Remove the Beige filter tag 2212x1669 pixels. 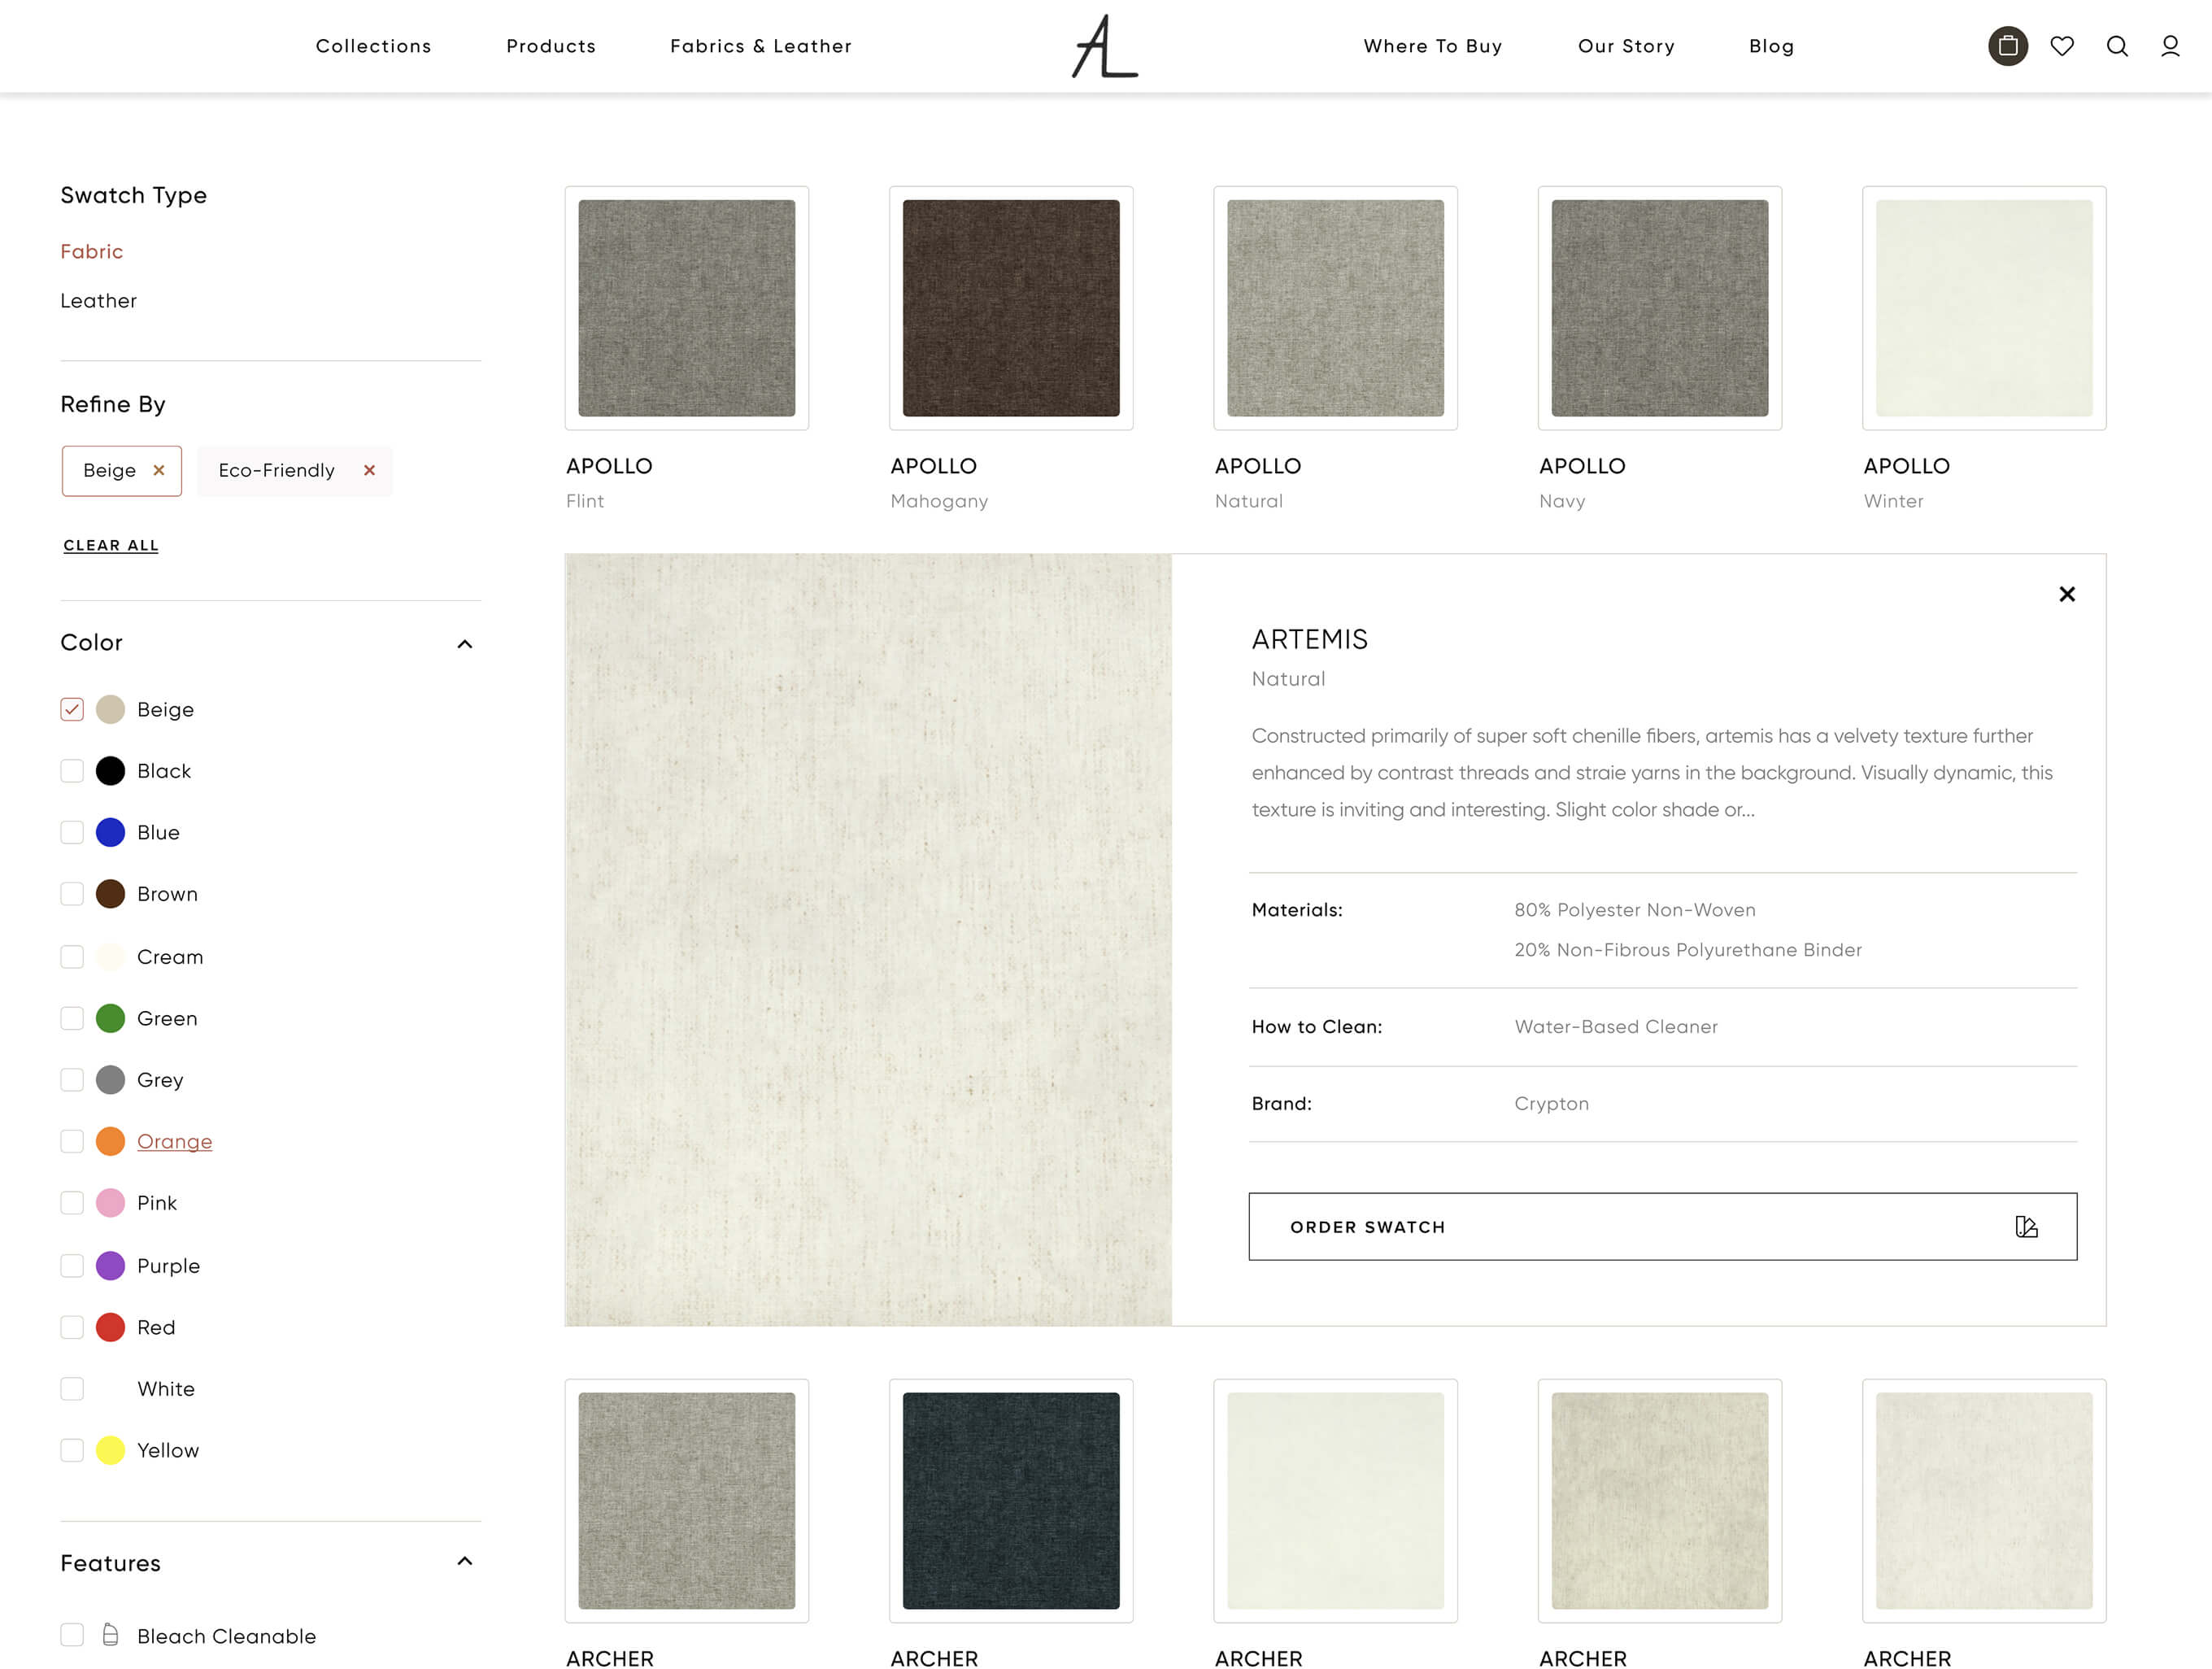point(158,470)
